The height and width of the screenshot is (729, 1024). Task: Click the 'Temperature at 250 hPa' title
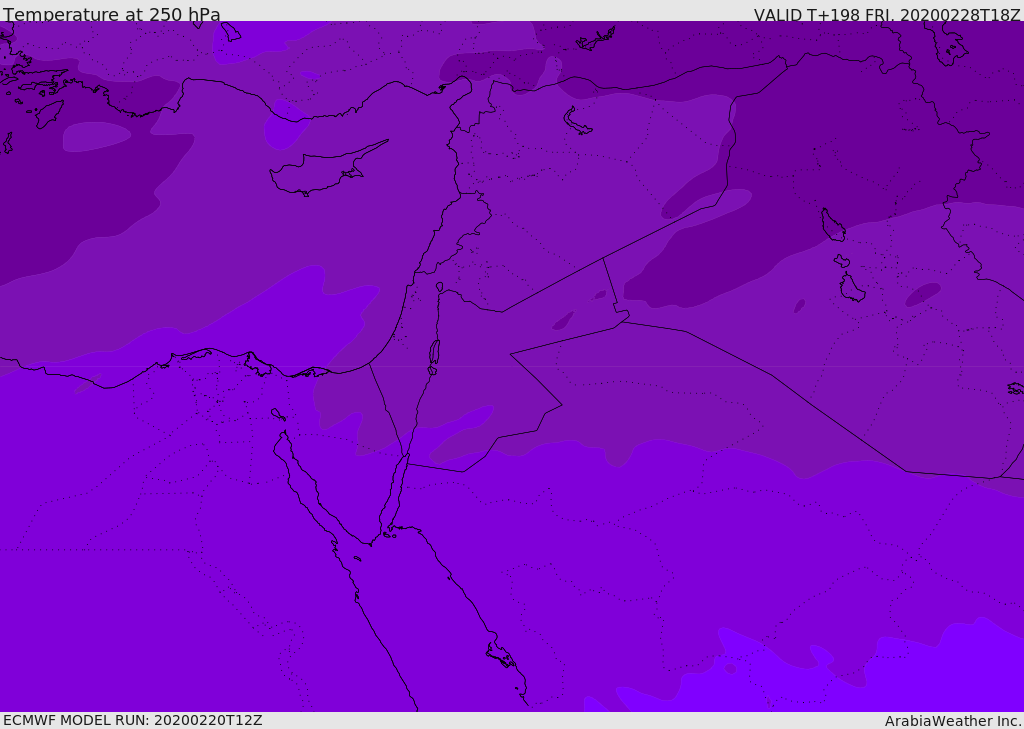(x=112, y=14)
